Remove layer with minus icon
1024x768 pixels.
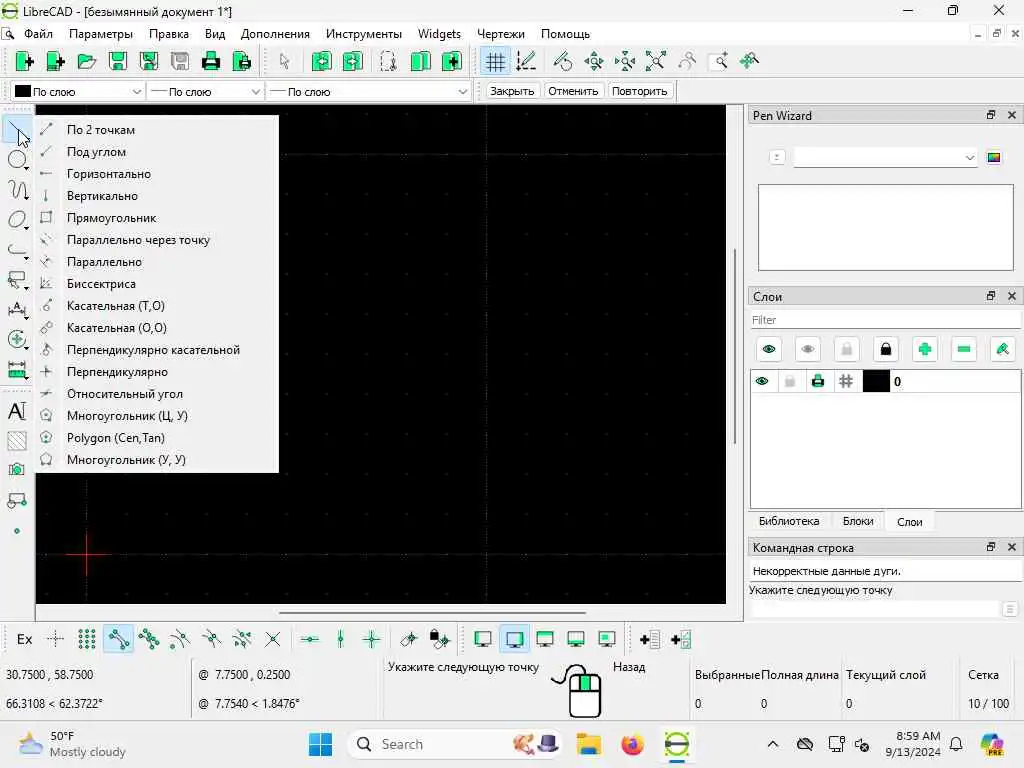(964, 349)
